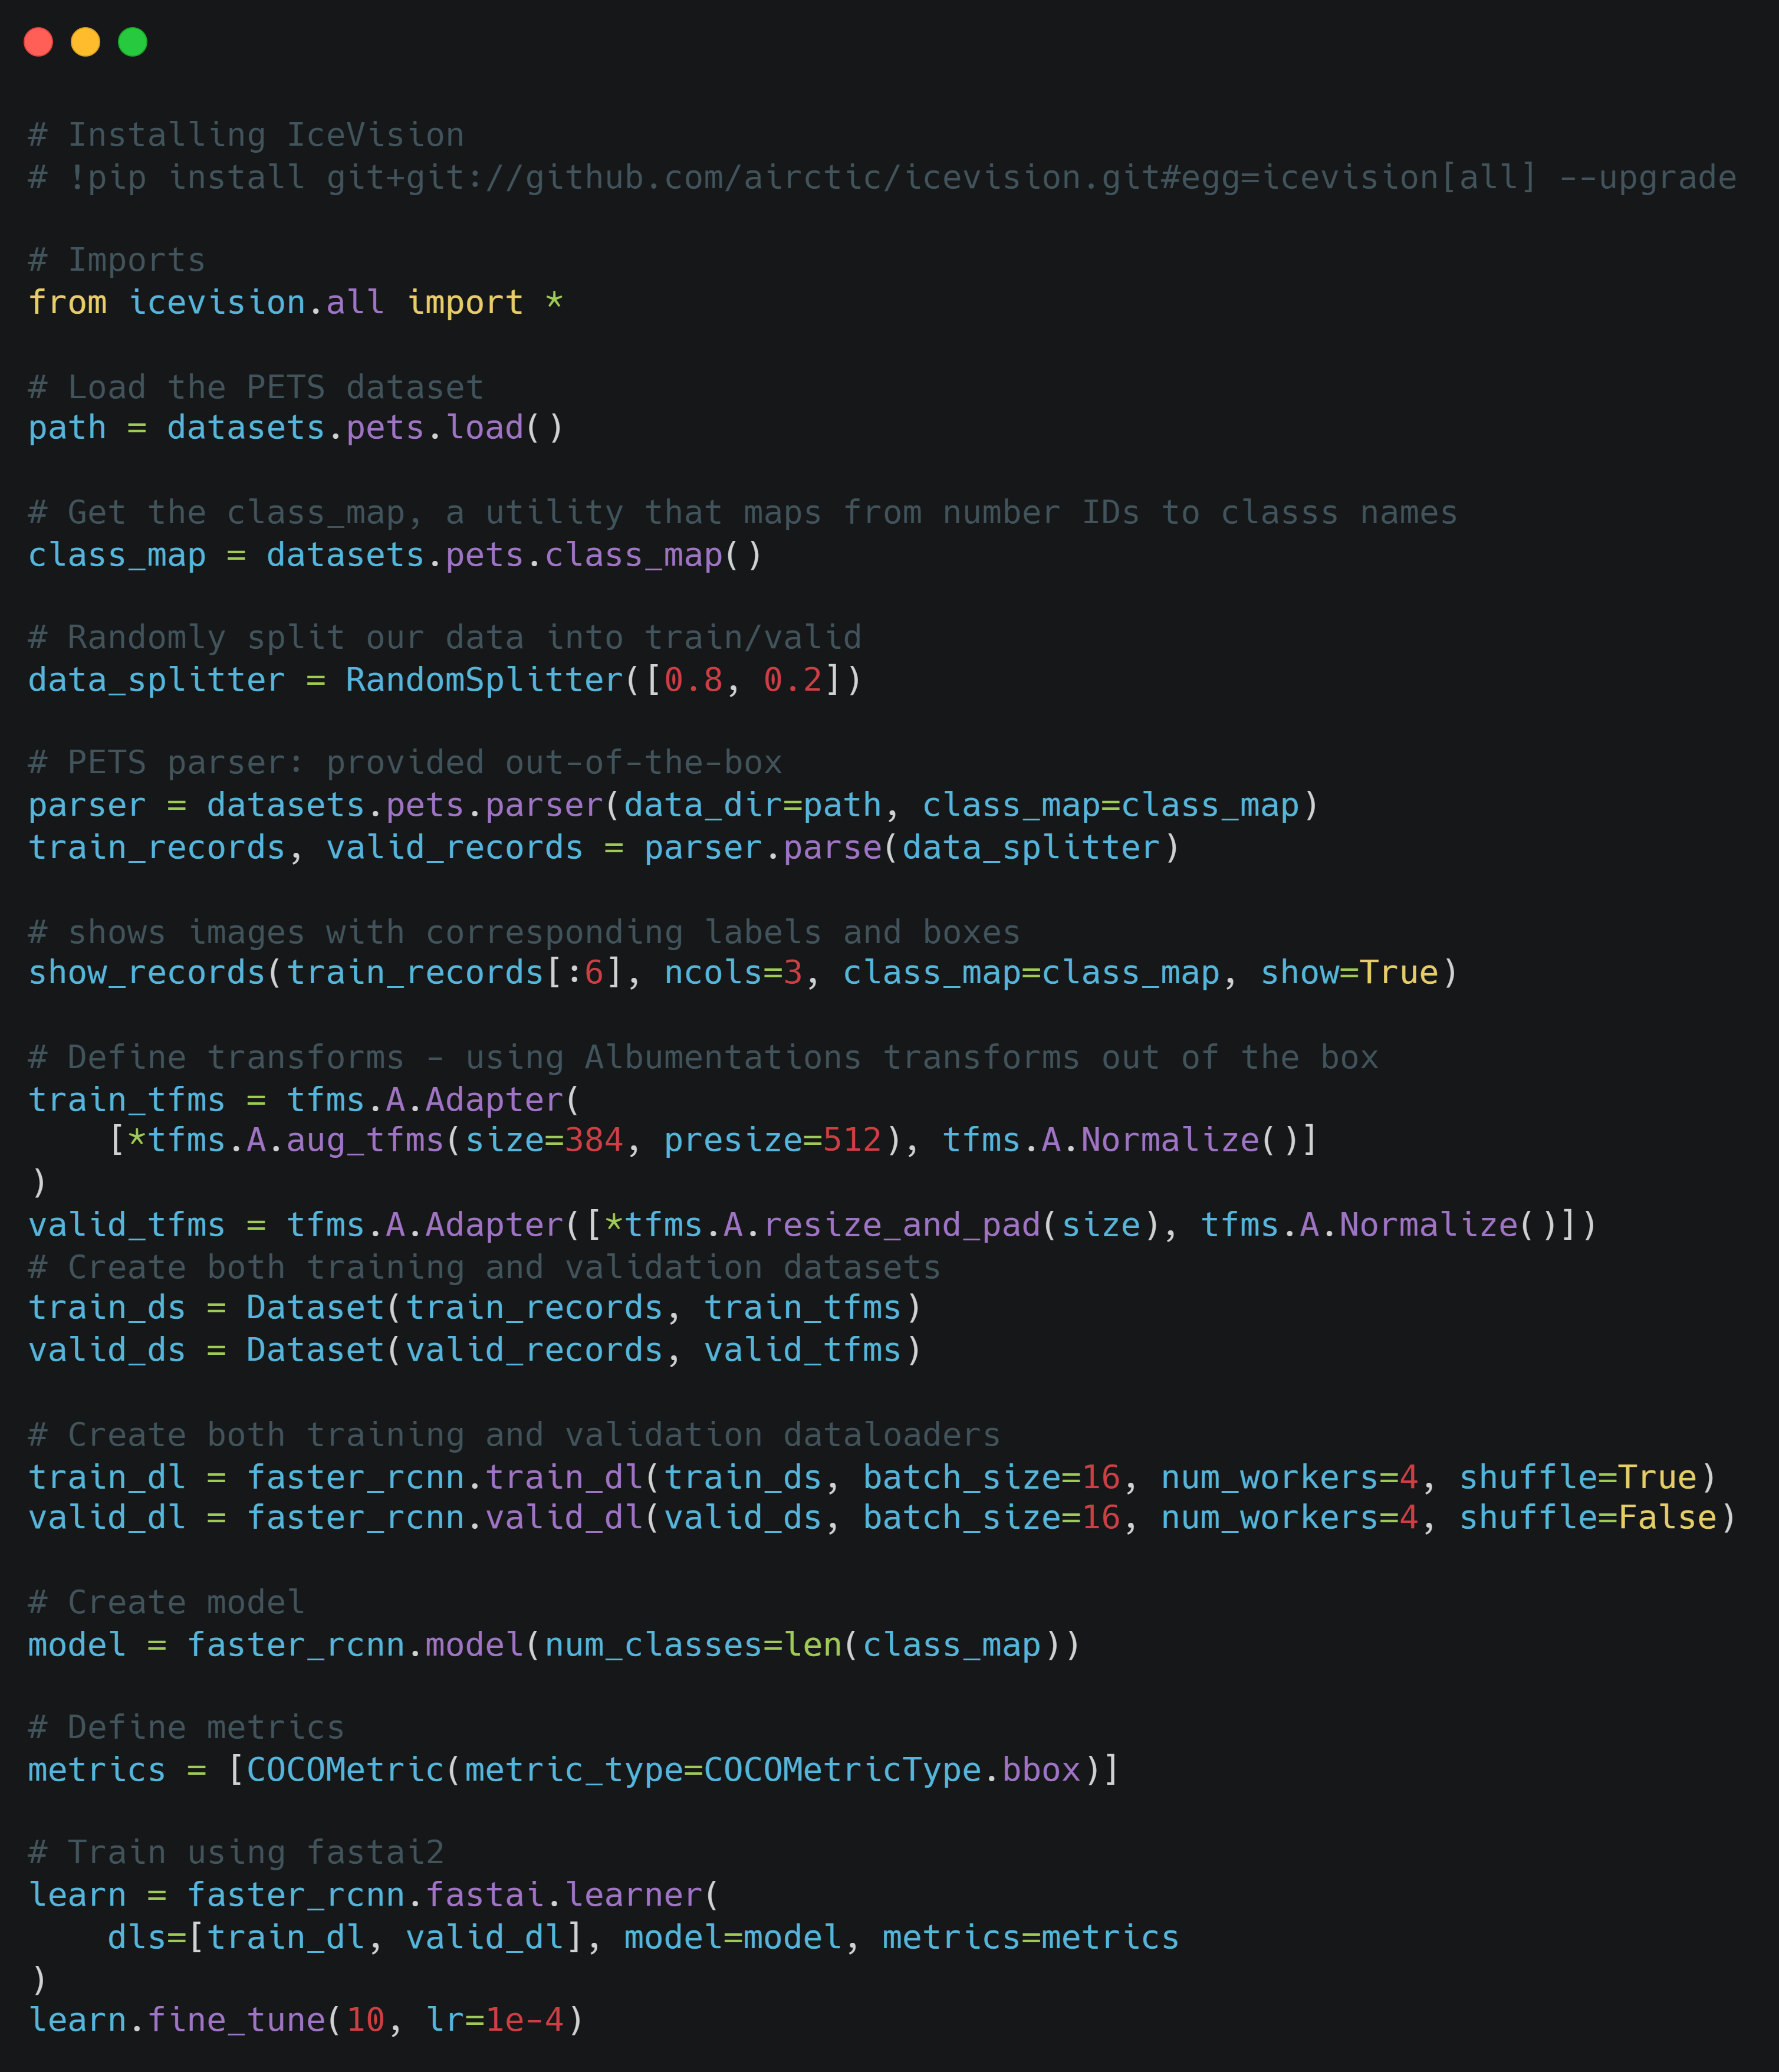Click 'import' in the icevision import line
This screenshot has width=1779, height=2072.
(x=465, y=302)
